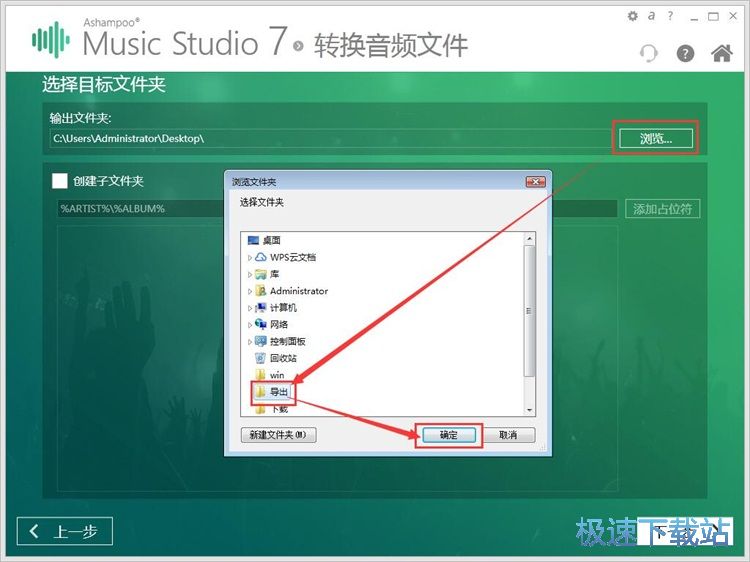Screen dimensions: 750x562
Task: Select the 网络 network icon
Action: [261, 324]
